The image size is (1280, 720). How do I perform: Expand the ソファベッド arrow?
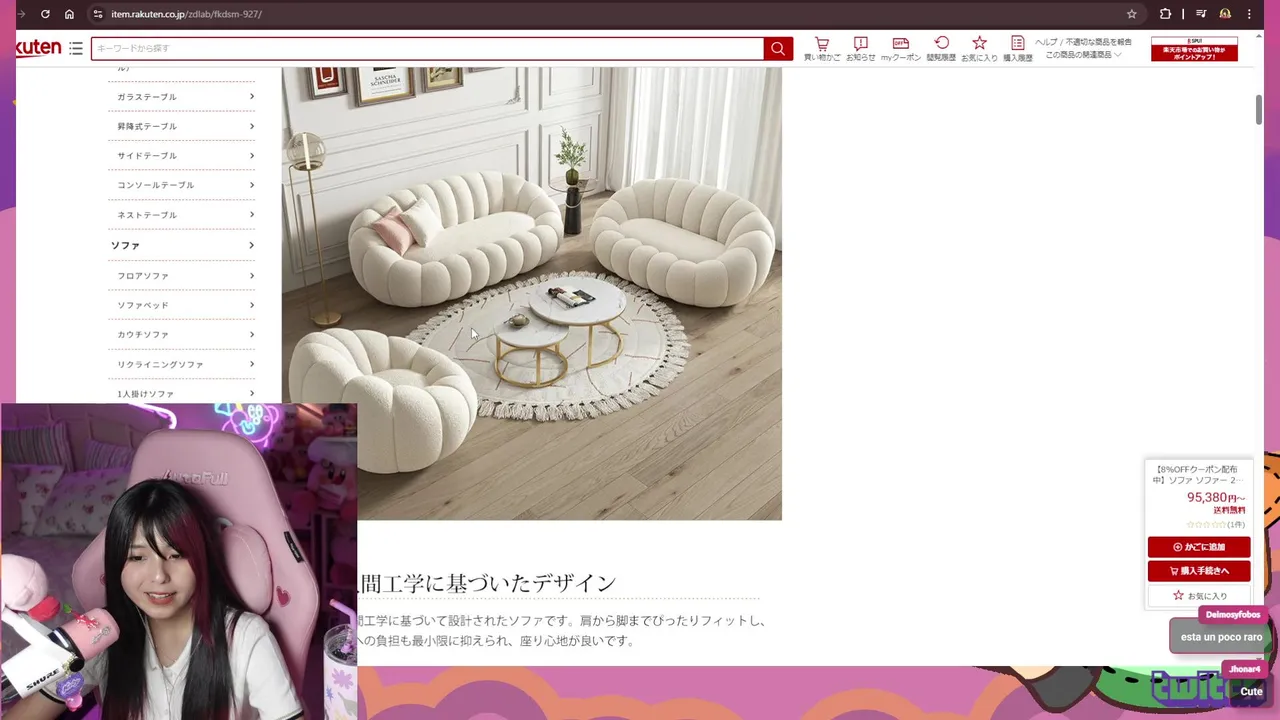[x=252, y=304]
